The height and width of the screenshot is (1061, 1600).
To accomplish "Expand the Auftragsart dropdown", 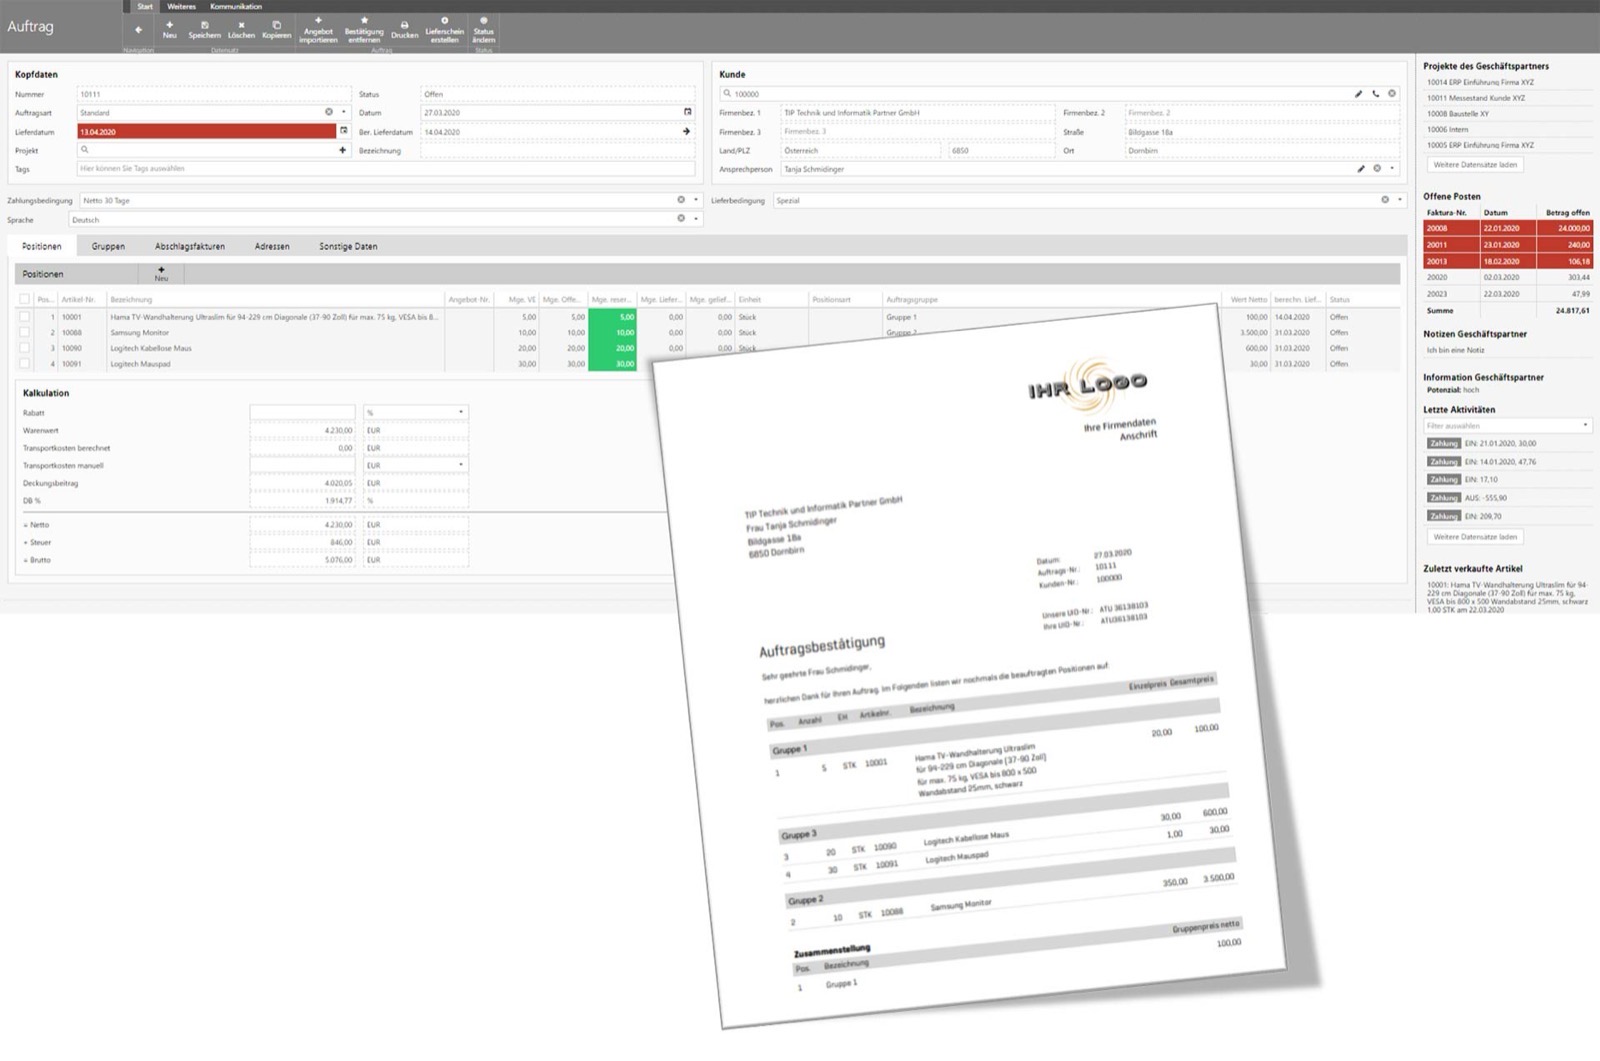I will [343, 112].
